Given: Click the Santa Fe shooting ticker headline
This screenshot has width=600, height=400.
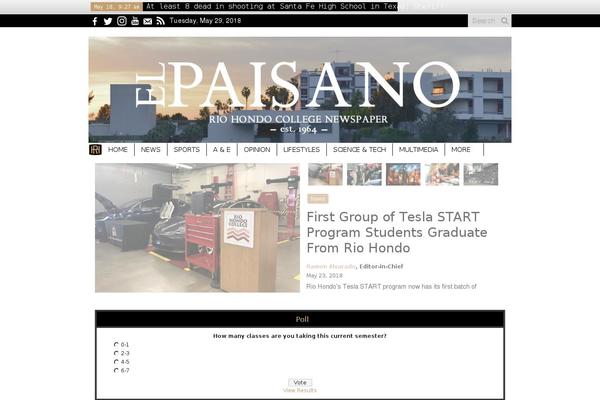Looking at the screenshot, I should [x=271, y=7].
